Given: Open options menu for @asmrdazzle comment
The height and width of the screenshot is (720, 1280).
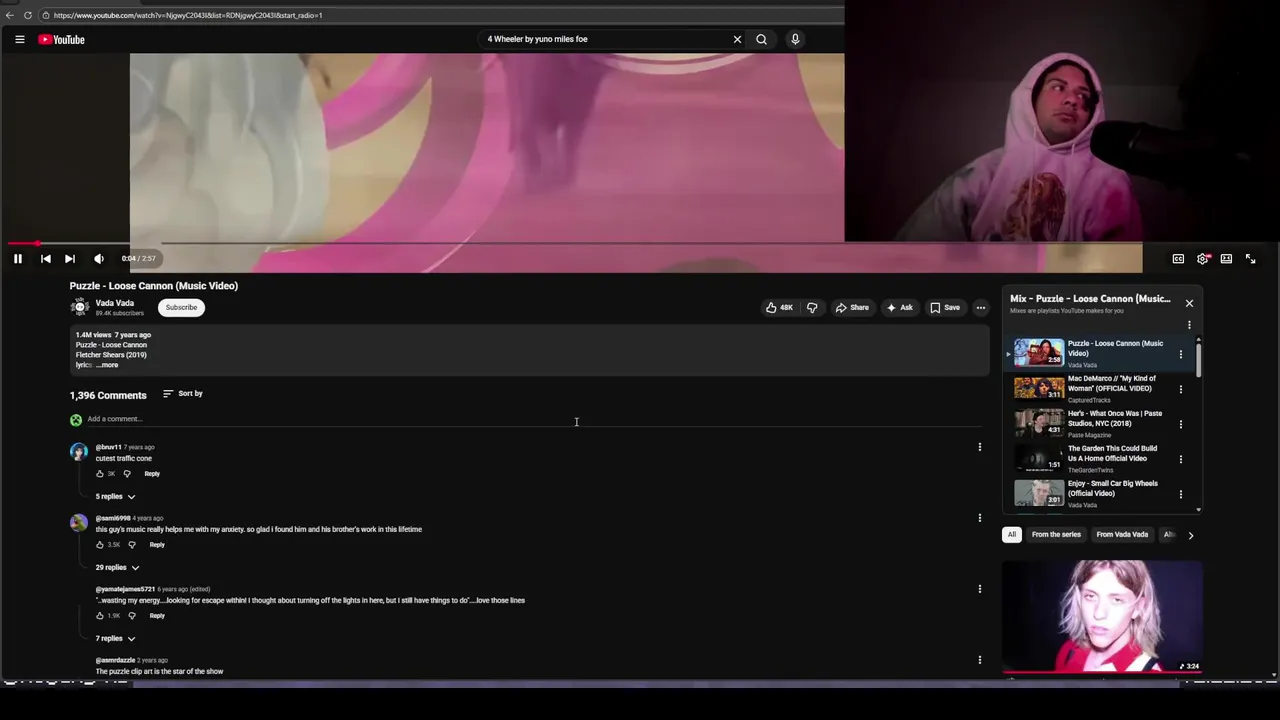Looking at the screenshot, I should (980, 660).
